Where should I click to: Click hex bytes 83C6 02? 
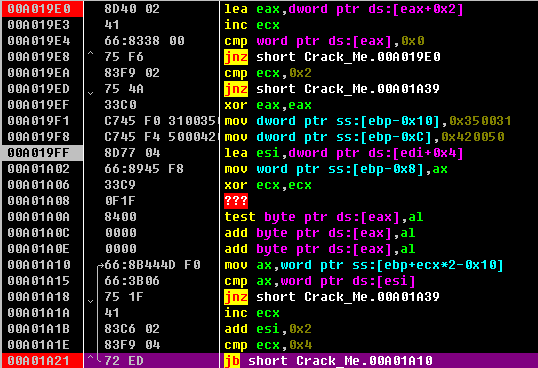(132, 329)
